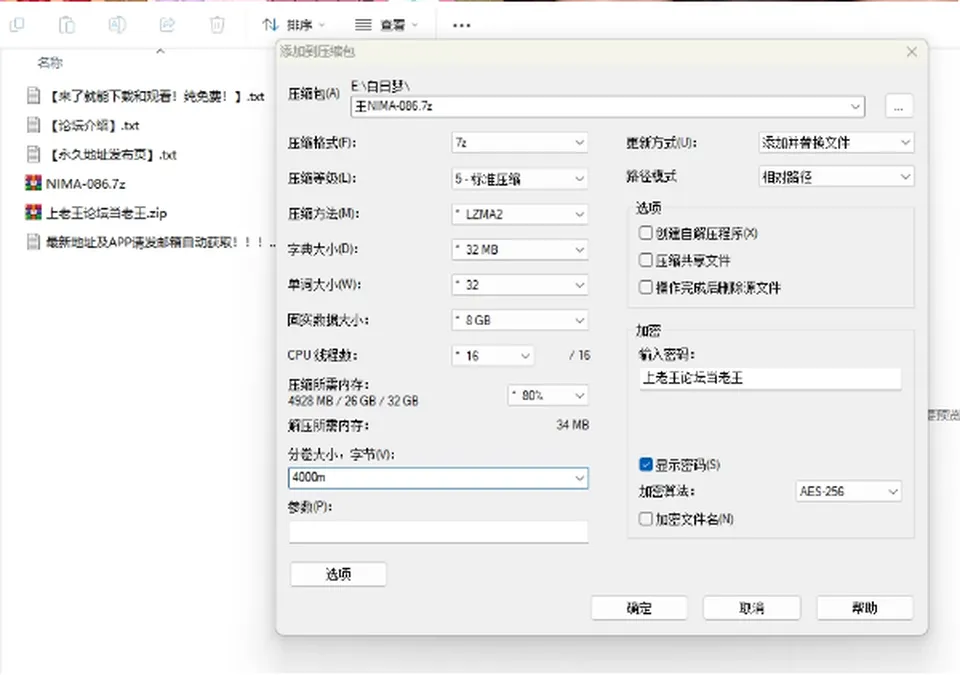Viewport: 960px width, 675px height.
Task: Click the 输入密码 password field
Action: pyautogui.click(x=770, y=378)
